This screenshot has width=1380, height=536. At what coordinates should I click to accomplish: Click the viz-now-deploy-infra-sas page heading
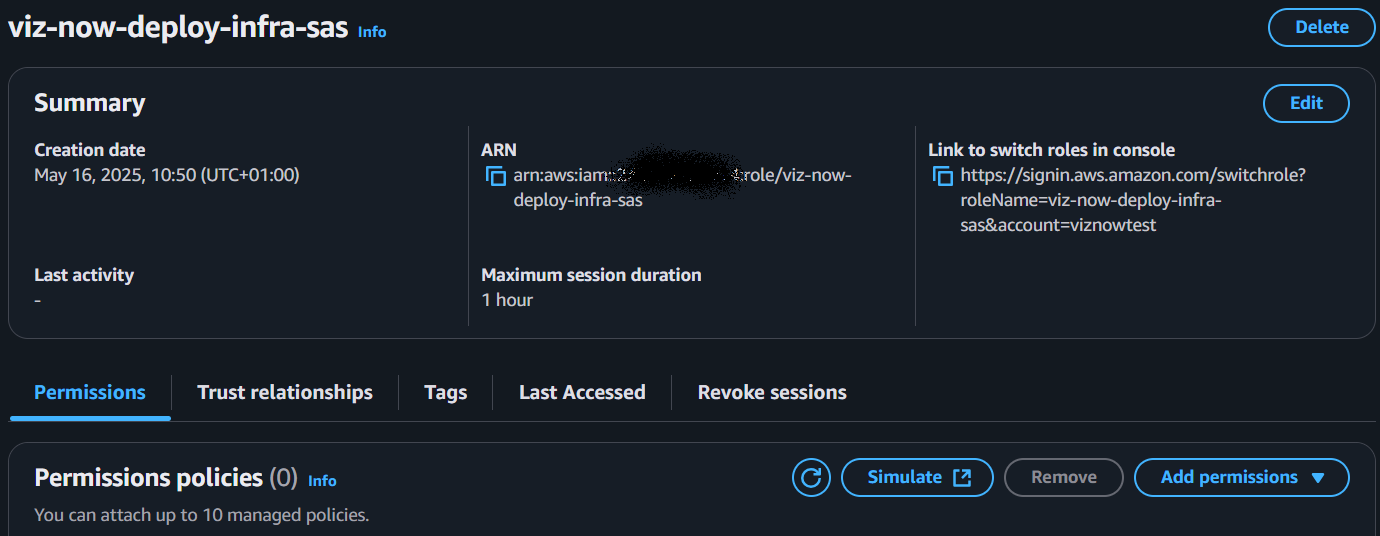178,27
